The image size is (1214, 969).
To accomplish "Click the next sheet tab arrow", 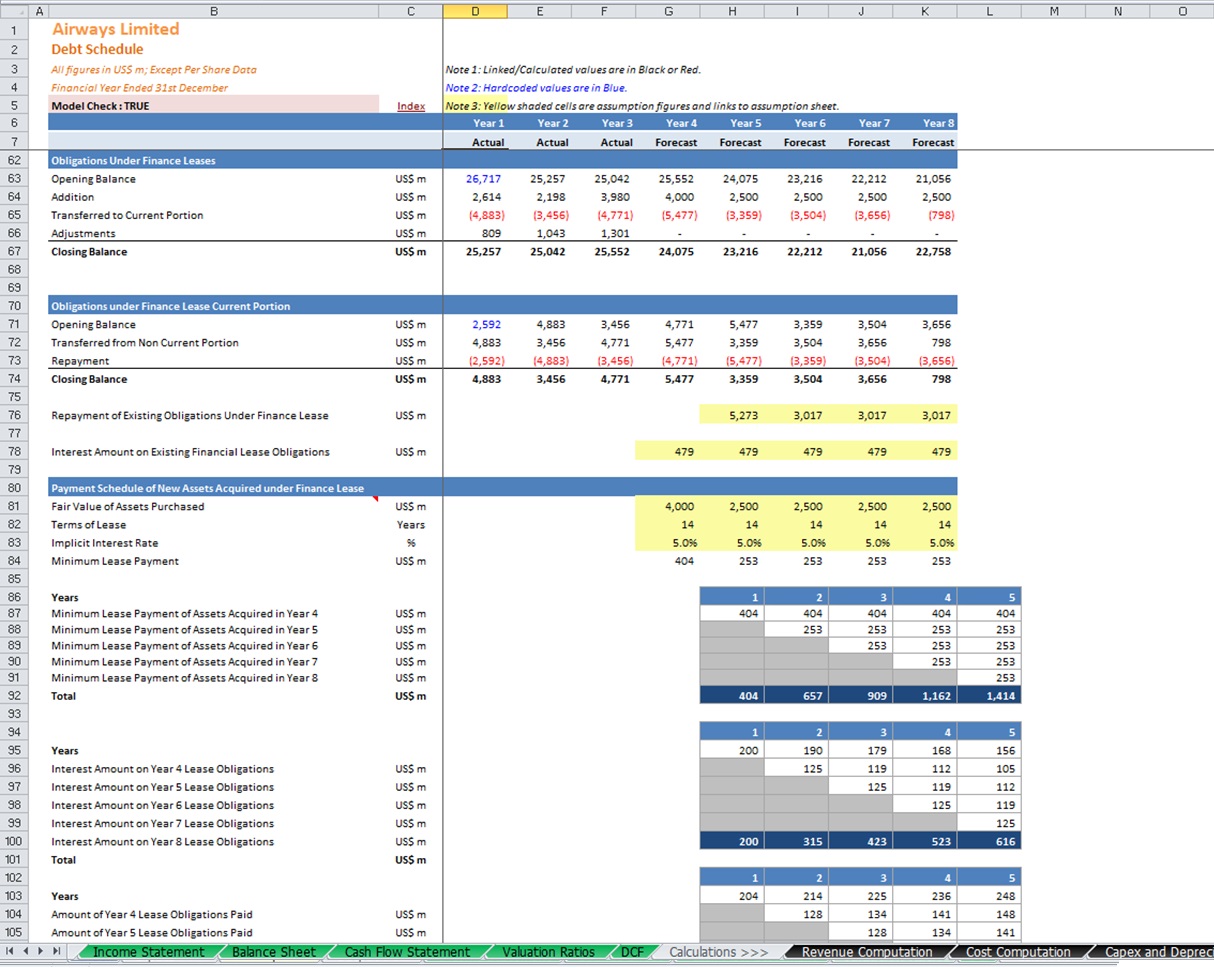I will pyautogui.click(x=41, y=952).
